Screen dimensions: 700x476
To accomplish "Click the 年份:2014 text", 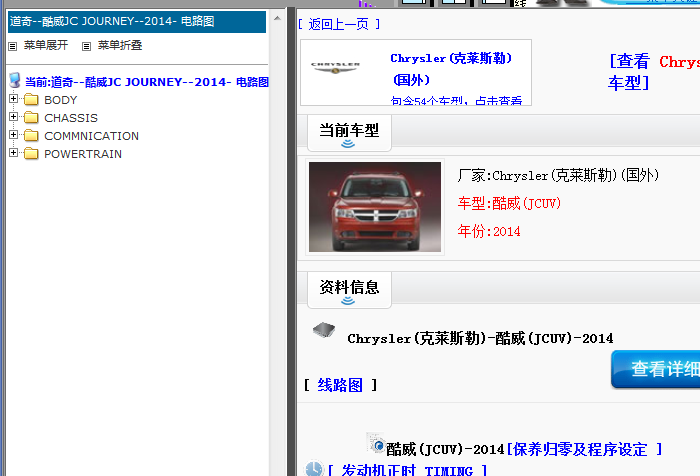I will coord(489,231).
